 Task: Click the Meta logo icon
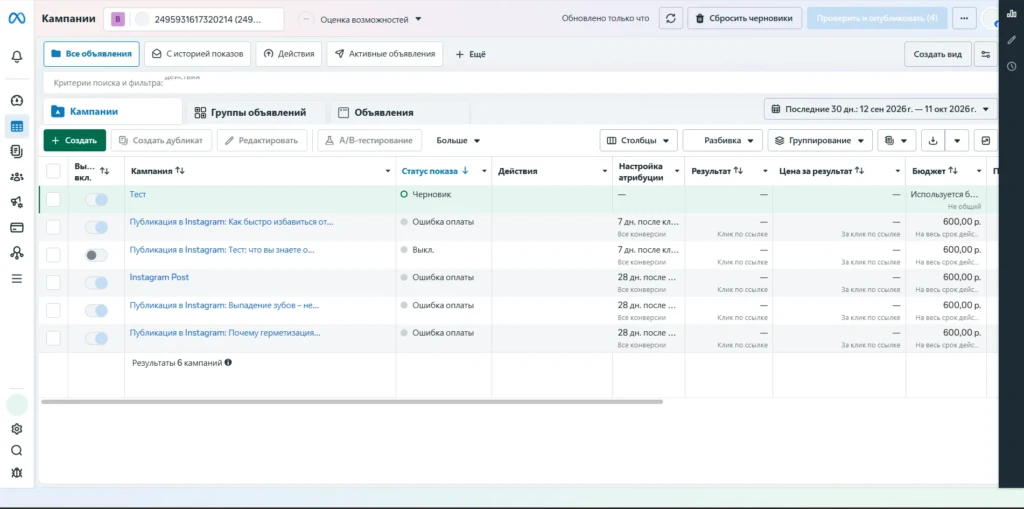[x=16, y=18]
